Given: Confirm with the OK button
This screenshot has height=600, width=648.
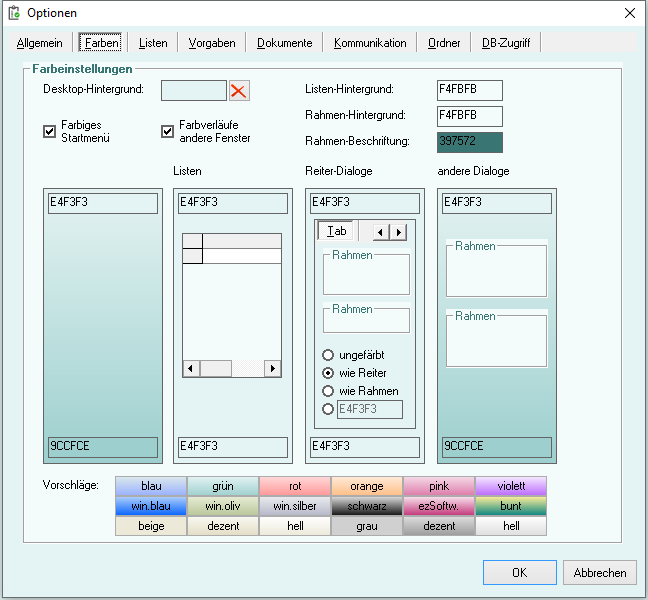Looking at the screenshot, I should 519,572.
